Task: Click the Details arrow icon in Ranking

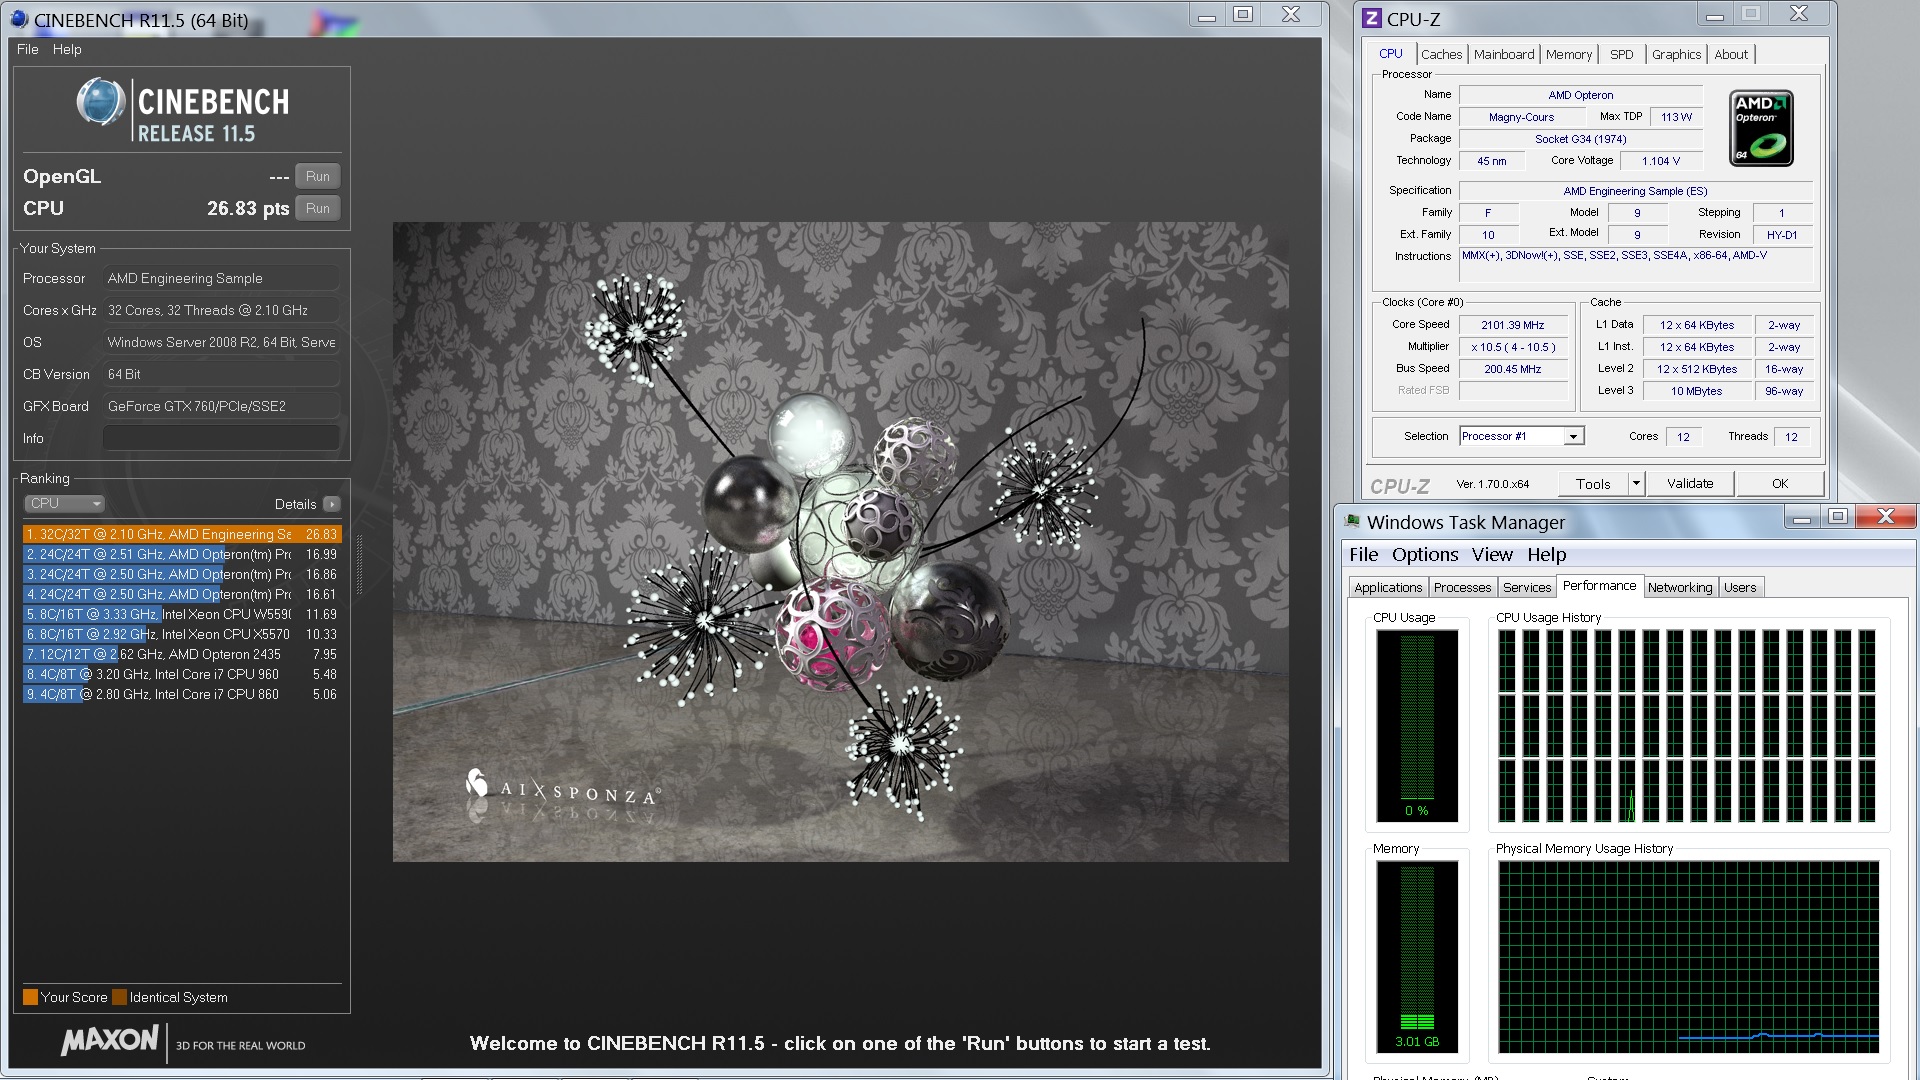Action: 332,504
